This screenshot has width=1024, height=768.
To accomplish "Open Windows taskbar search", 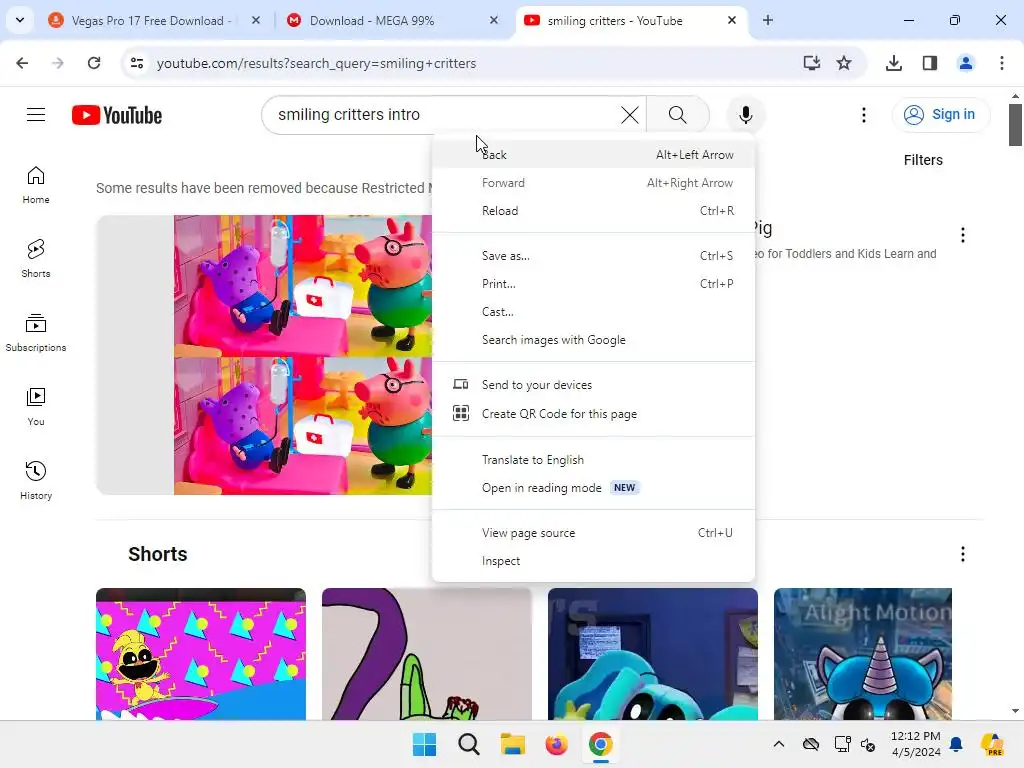I will 468,744.
